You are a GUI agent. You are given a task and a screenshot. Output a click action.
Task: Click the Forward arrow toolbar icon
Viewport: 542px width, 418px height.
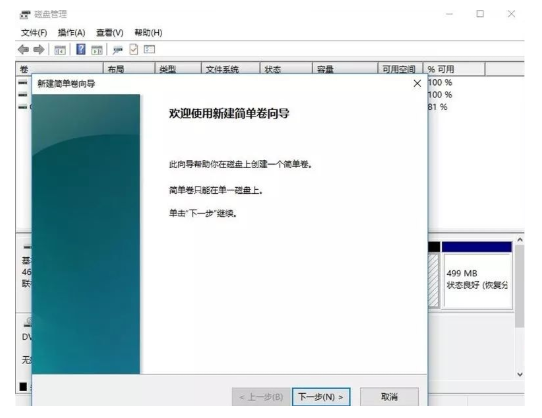pyautogui.click(x=39, y=50)
